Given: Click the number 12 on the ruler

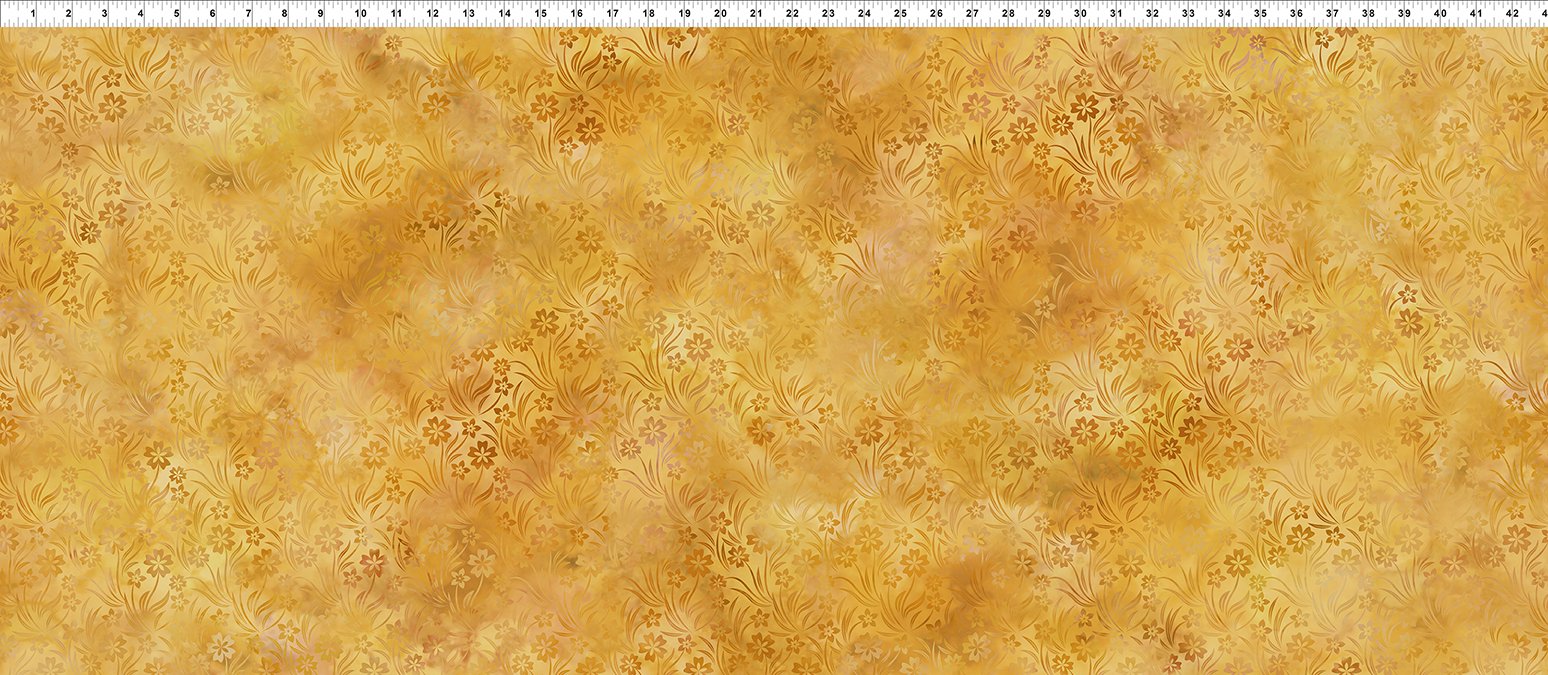Looking at the screenshot, I should [432, 14].
